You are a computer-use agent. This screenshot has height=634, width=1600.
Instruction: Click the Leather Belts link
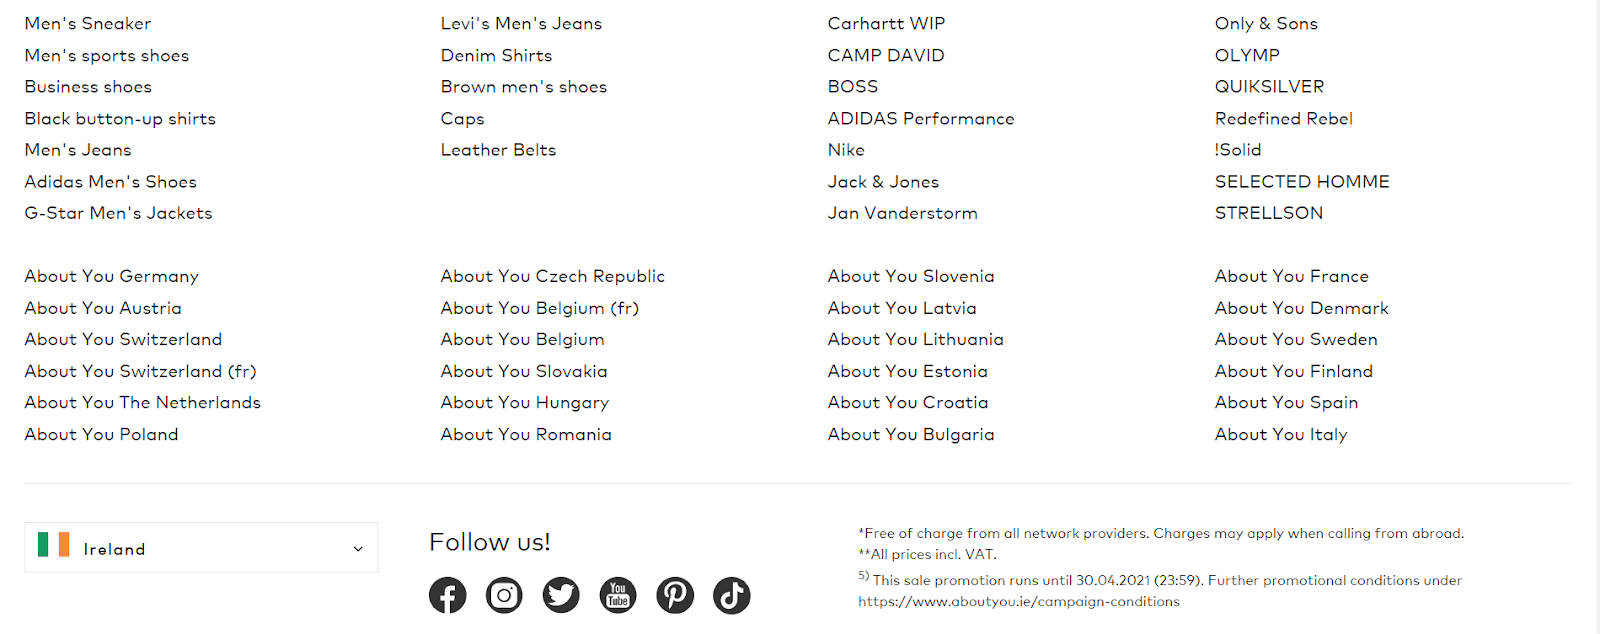[498, 150]
